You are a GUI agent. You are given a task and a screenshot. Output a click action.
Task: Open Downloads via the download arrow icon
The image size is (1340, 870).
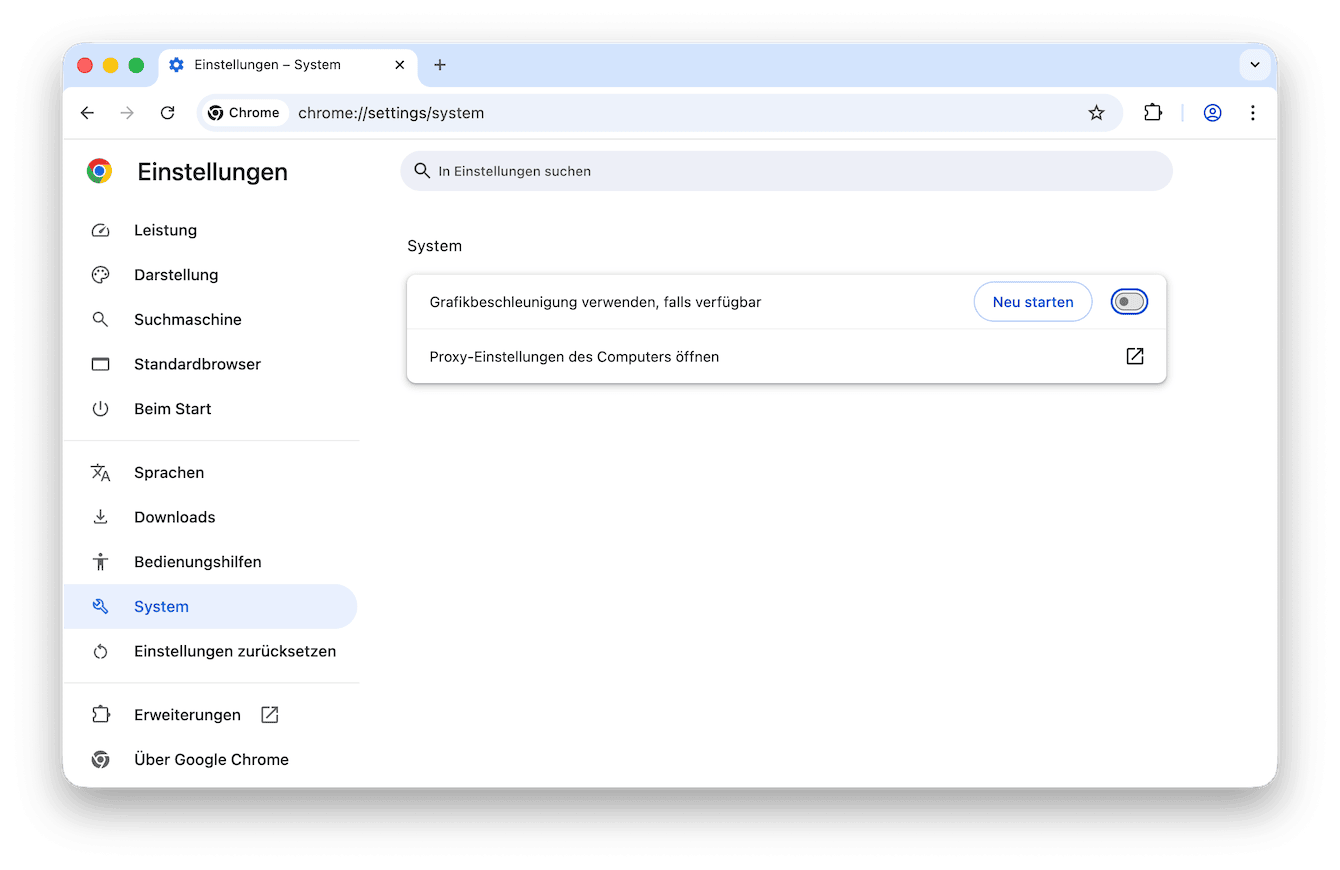[100, 517]
